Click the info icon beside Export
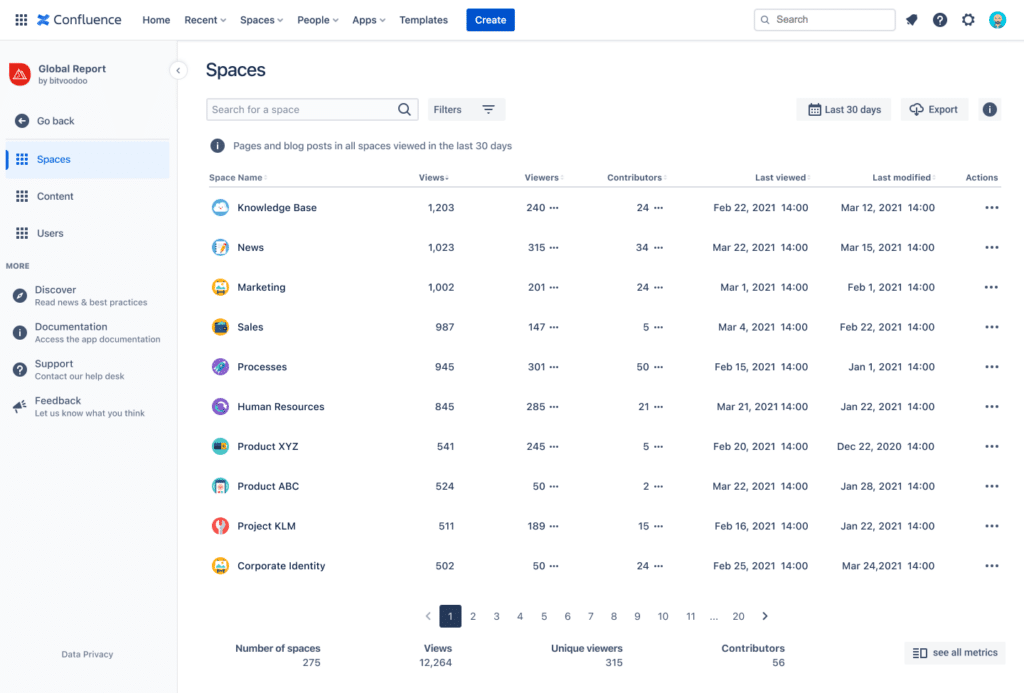 [989, 109]
